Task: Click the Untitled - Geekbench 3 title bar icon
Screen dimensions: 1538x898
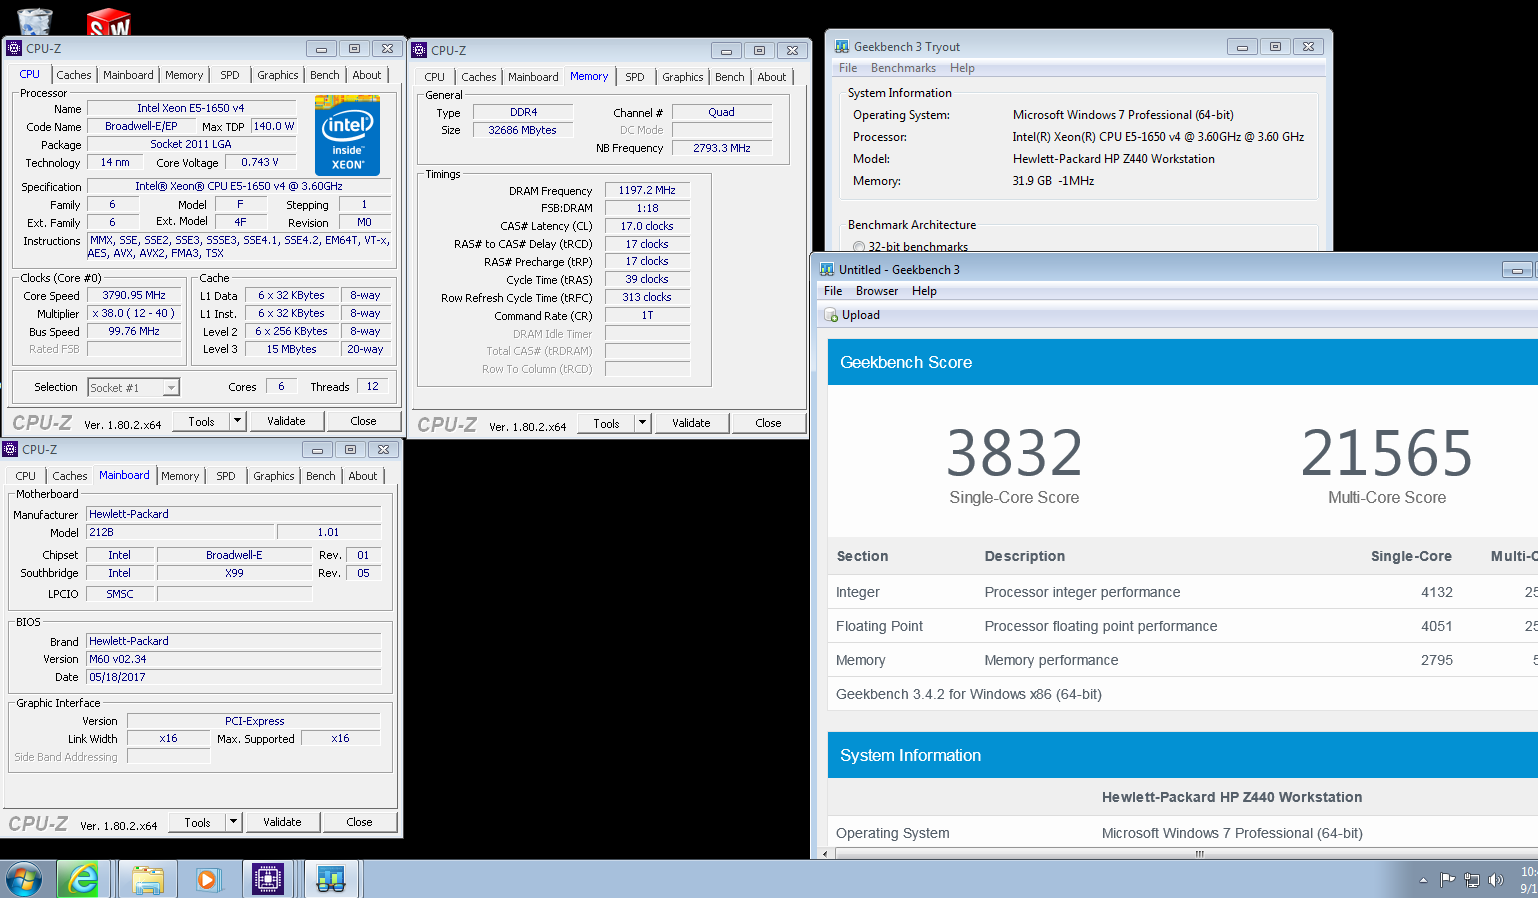Action: pyautogui.click(x=827, y=269)
